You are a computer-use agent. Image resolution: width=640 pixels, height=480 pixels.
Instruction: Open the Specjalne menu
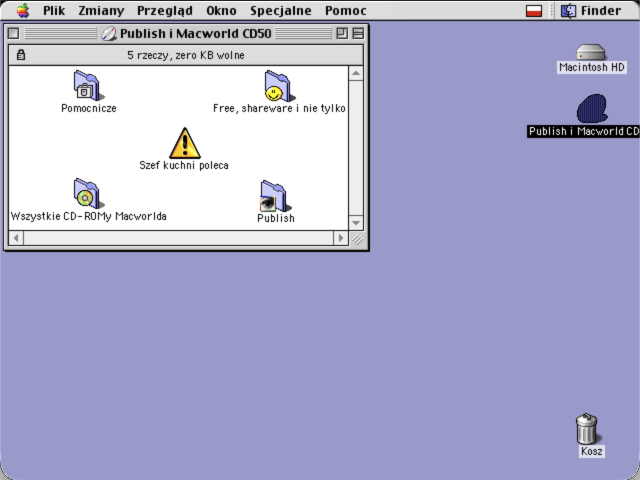pos(281,11)
